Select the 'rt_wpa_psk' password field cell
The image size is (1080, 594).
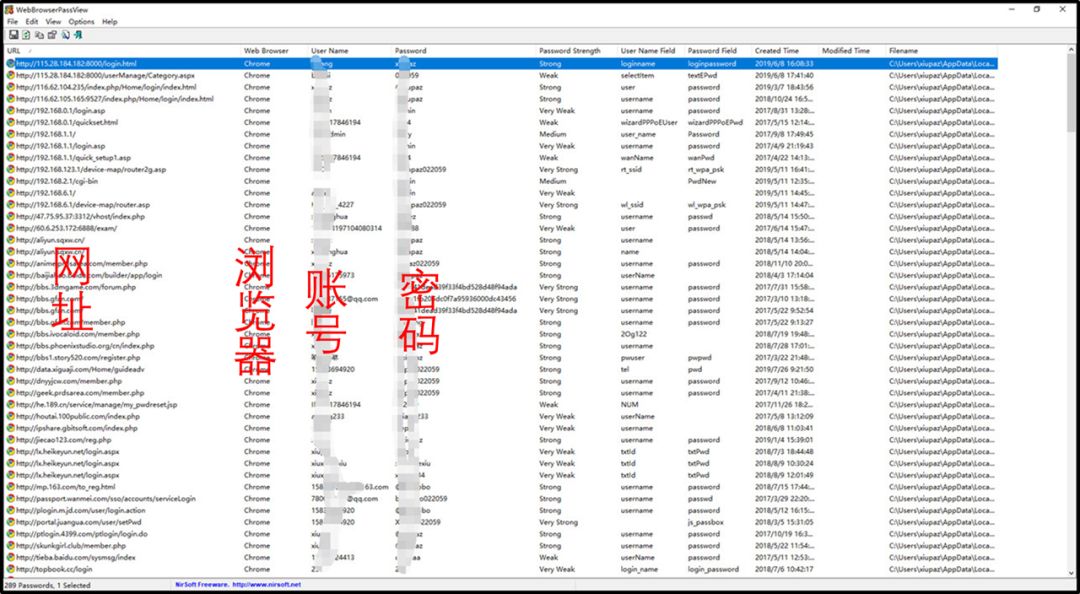707,169
